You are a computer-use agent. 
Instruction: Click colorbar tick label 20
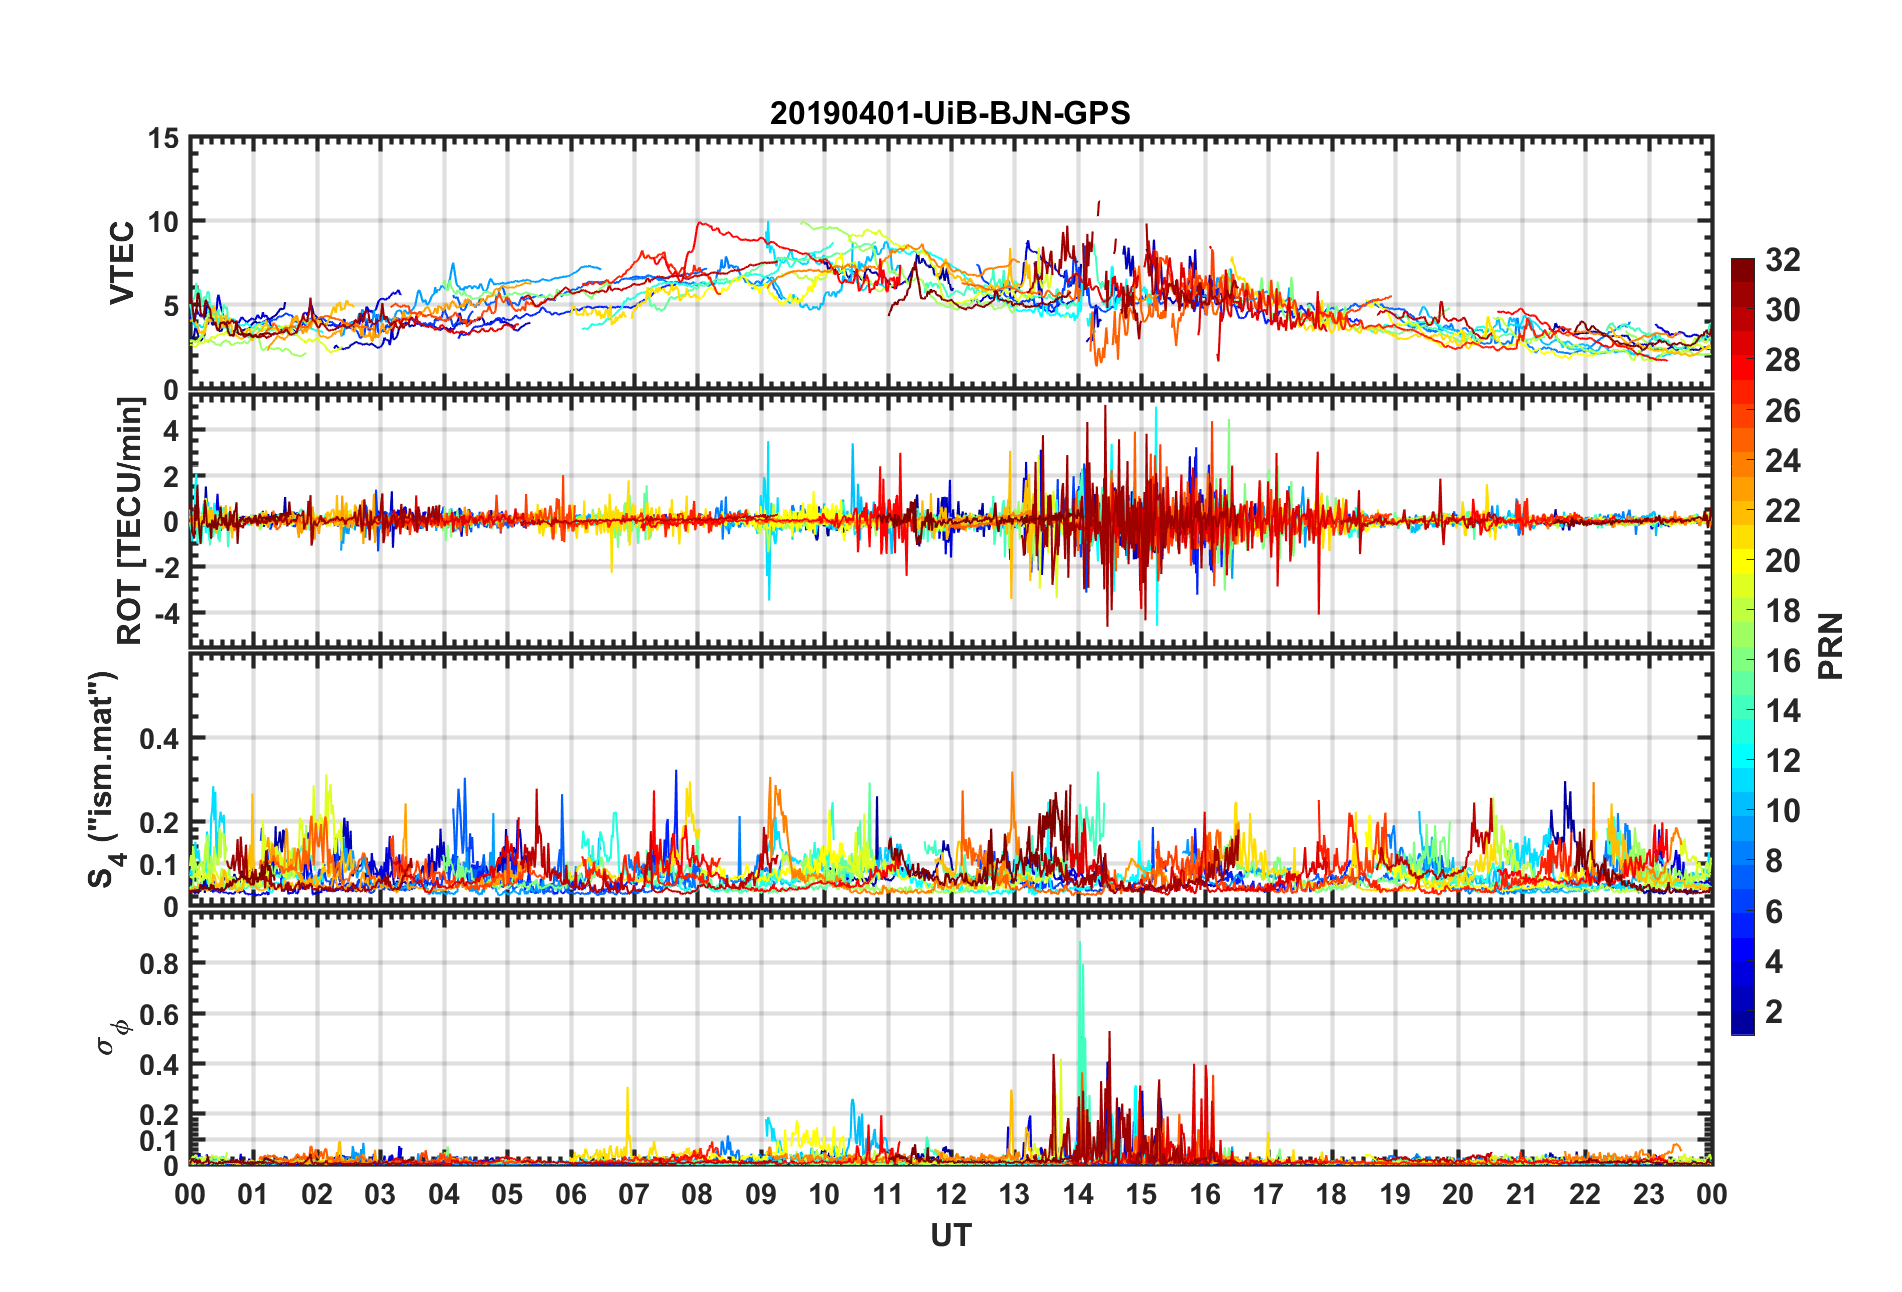point(1783,560)
